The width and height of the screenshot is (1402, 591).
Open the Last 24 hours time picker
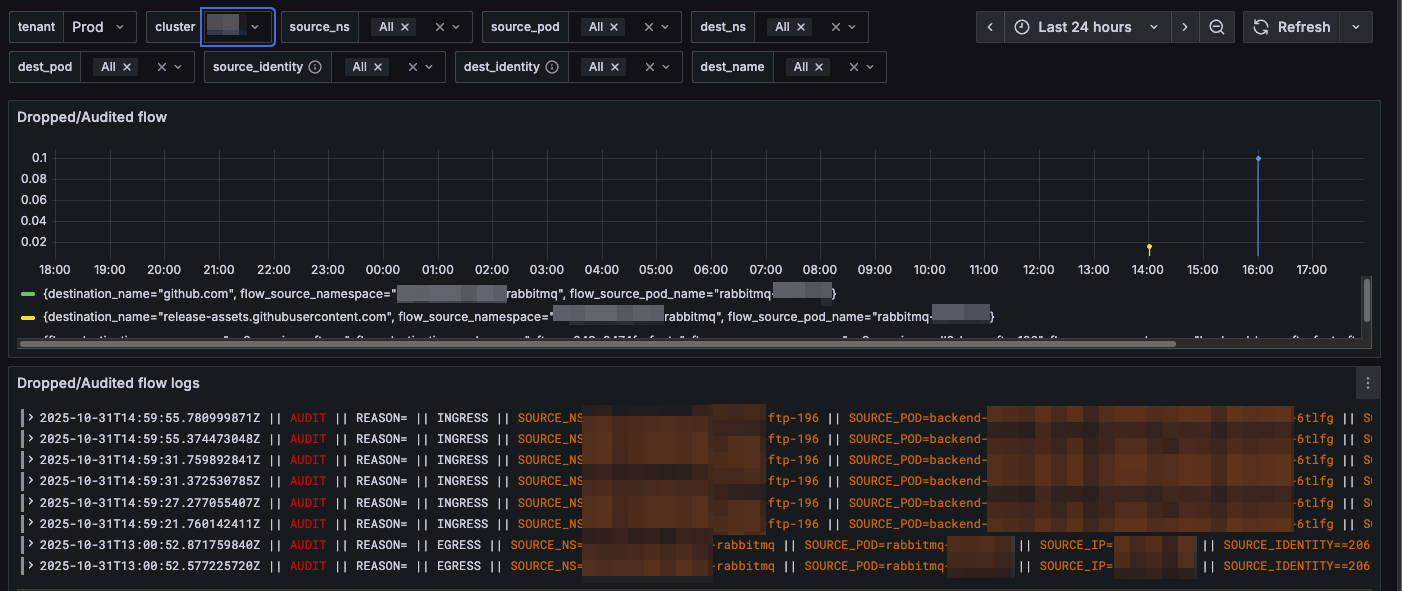click(1086, 27)
